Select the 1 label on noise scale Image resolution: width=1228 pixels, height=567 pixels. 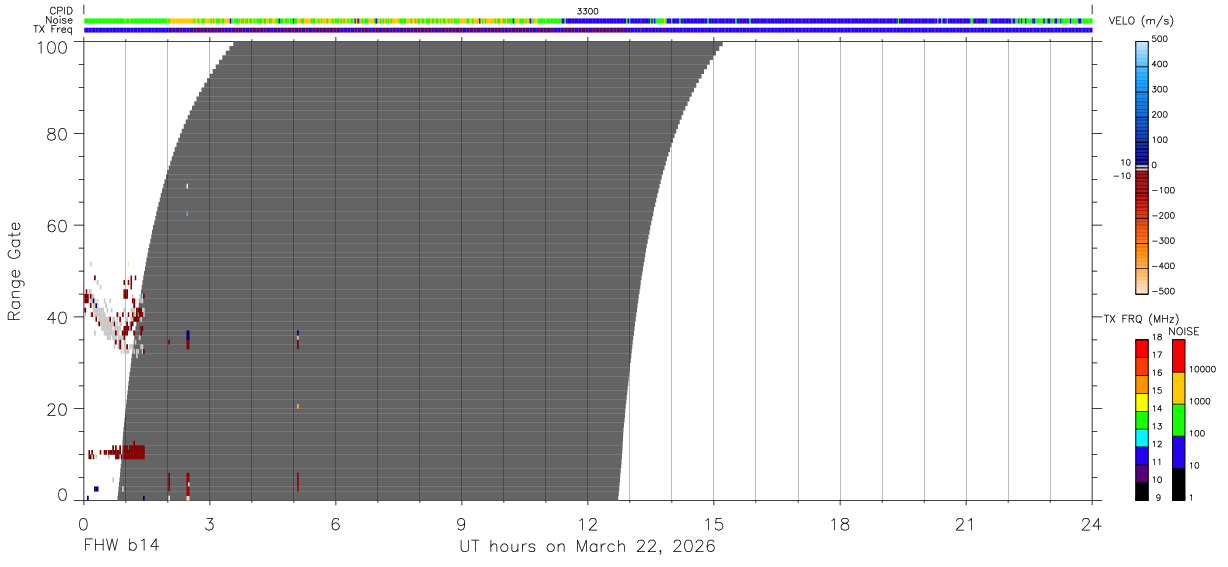tap(1192, 497)
